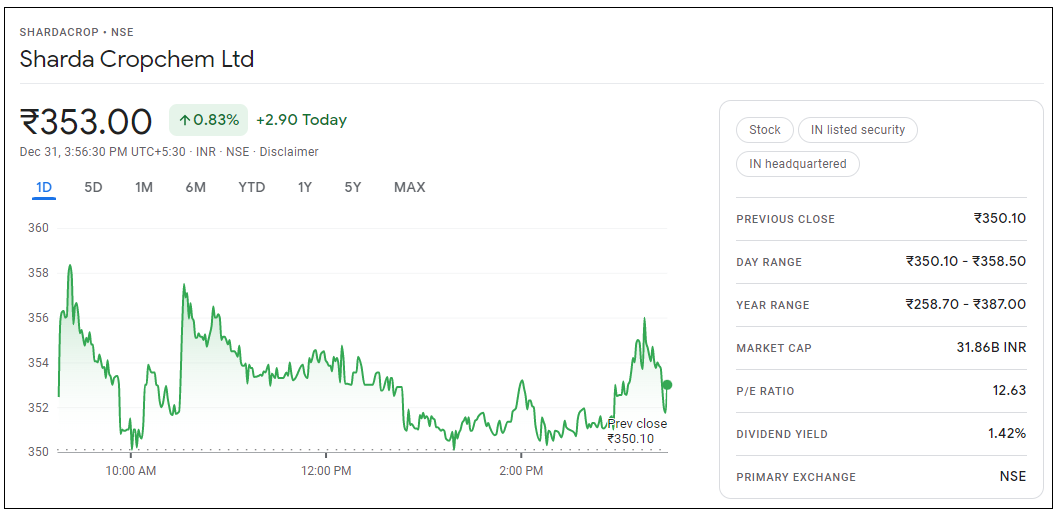This screenshot has height=516, width=1057.
Task: Click the 352 y-axis label
Action: pyautogui.click(x=39, y=407)
